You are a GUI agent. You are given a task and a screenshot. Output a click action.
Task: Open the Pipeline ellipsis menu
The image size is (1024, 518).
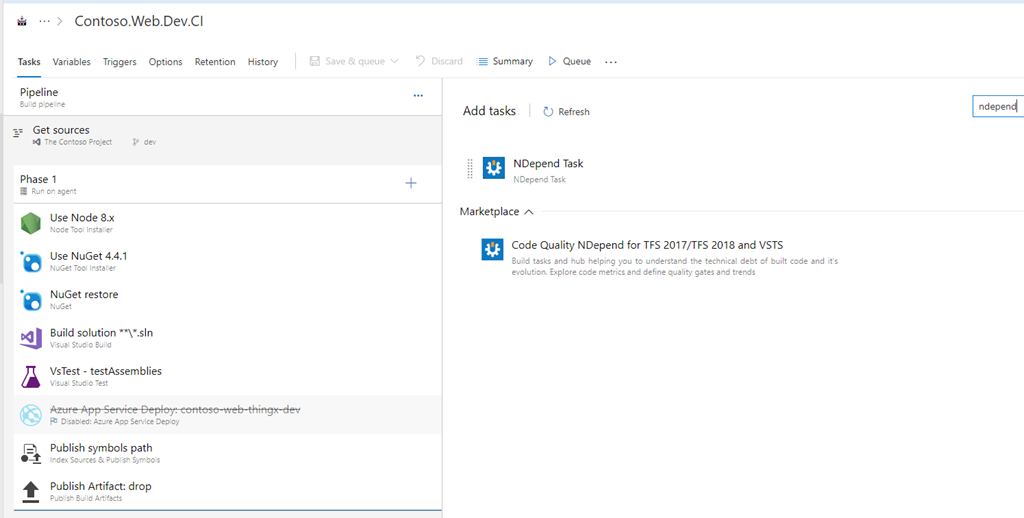point(418,96)
